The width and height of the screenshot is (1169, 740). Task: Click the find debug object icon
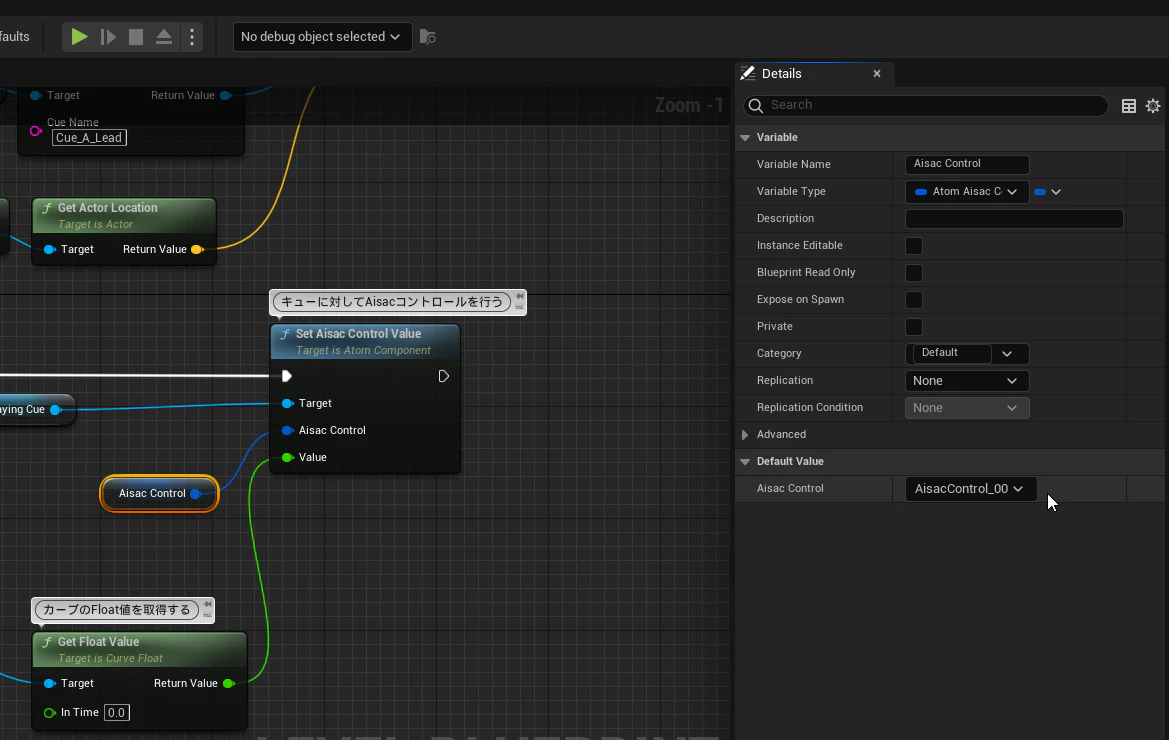pyautogui.click(x=427, y=37)
